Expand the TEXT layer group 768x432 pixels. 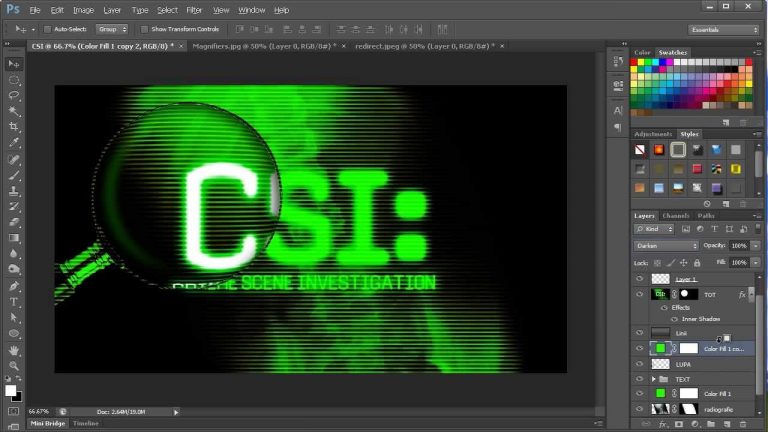[x=653, y=379]
